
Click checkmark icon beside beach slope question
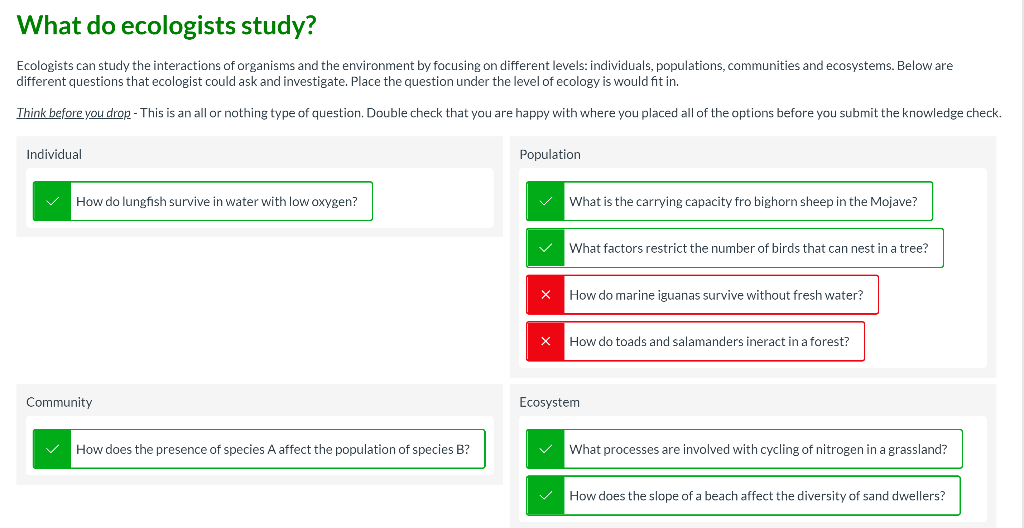click(x=546, y=495)
